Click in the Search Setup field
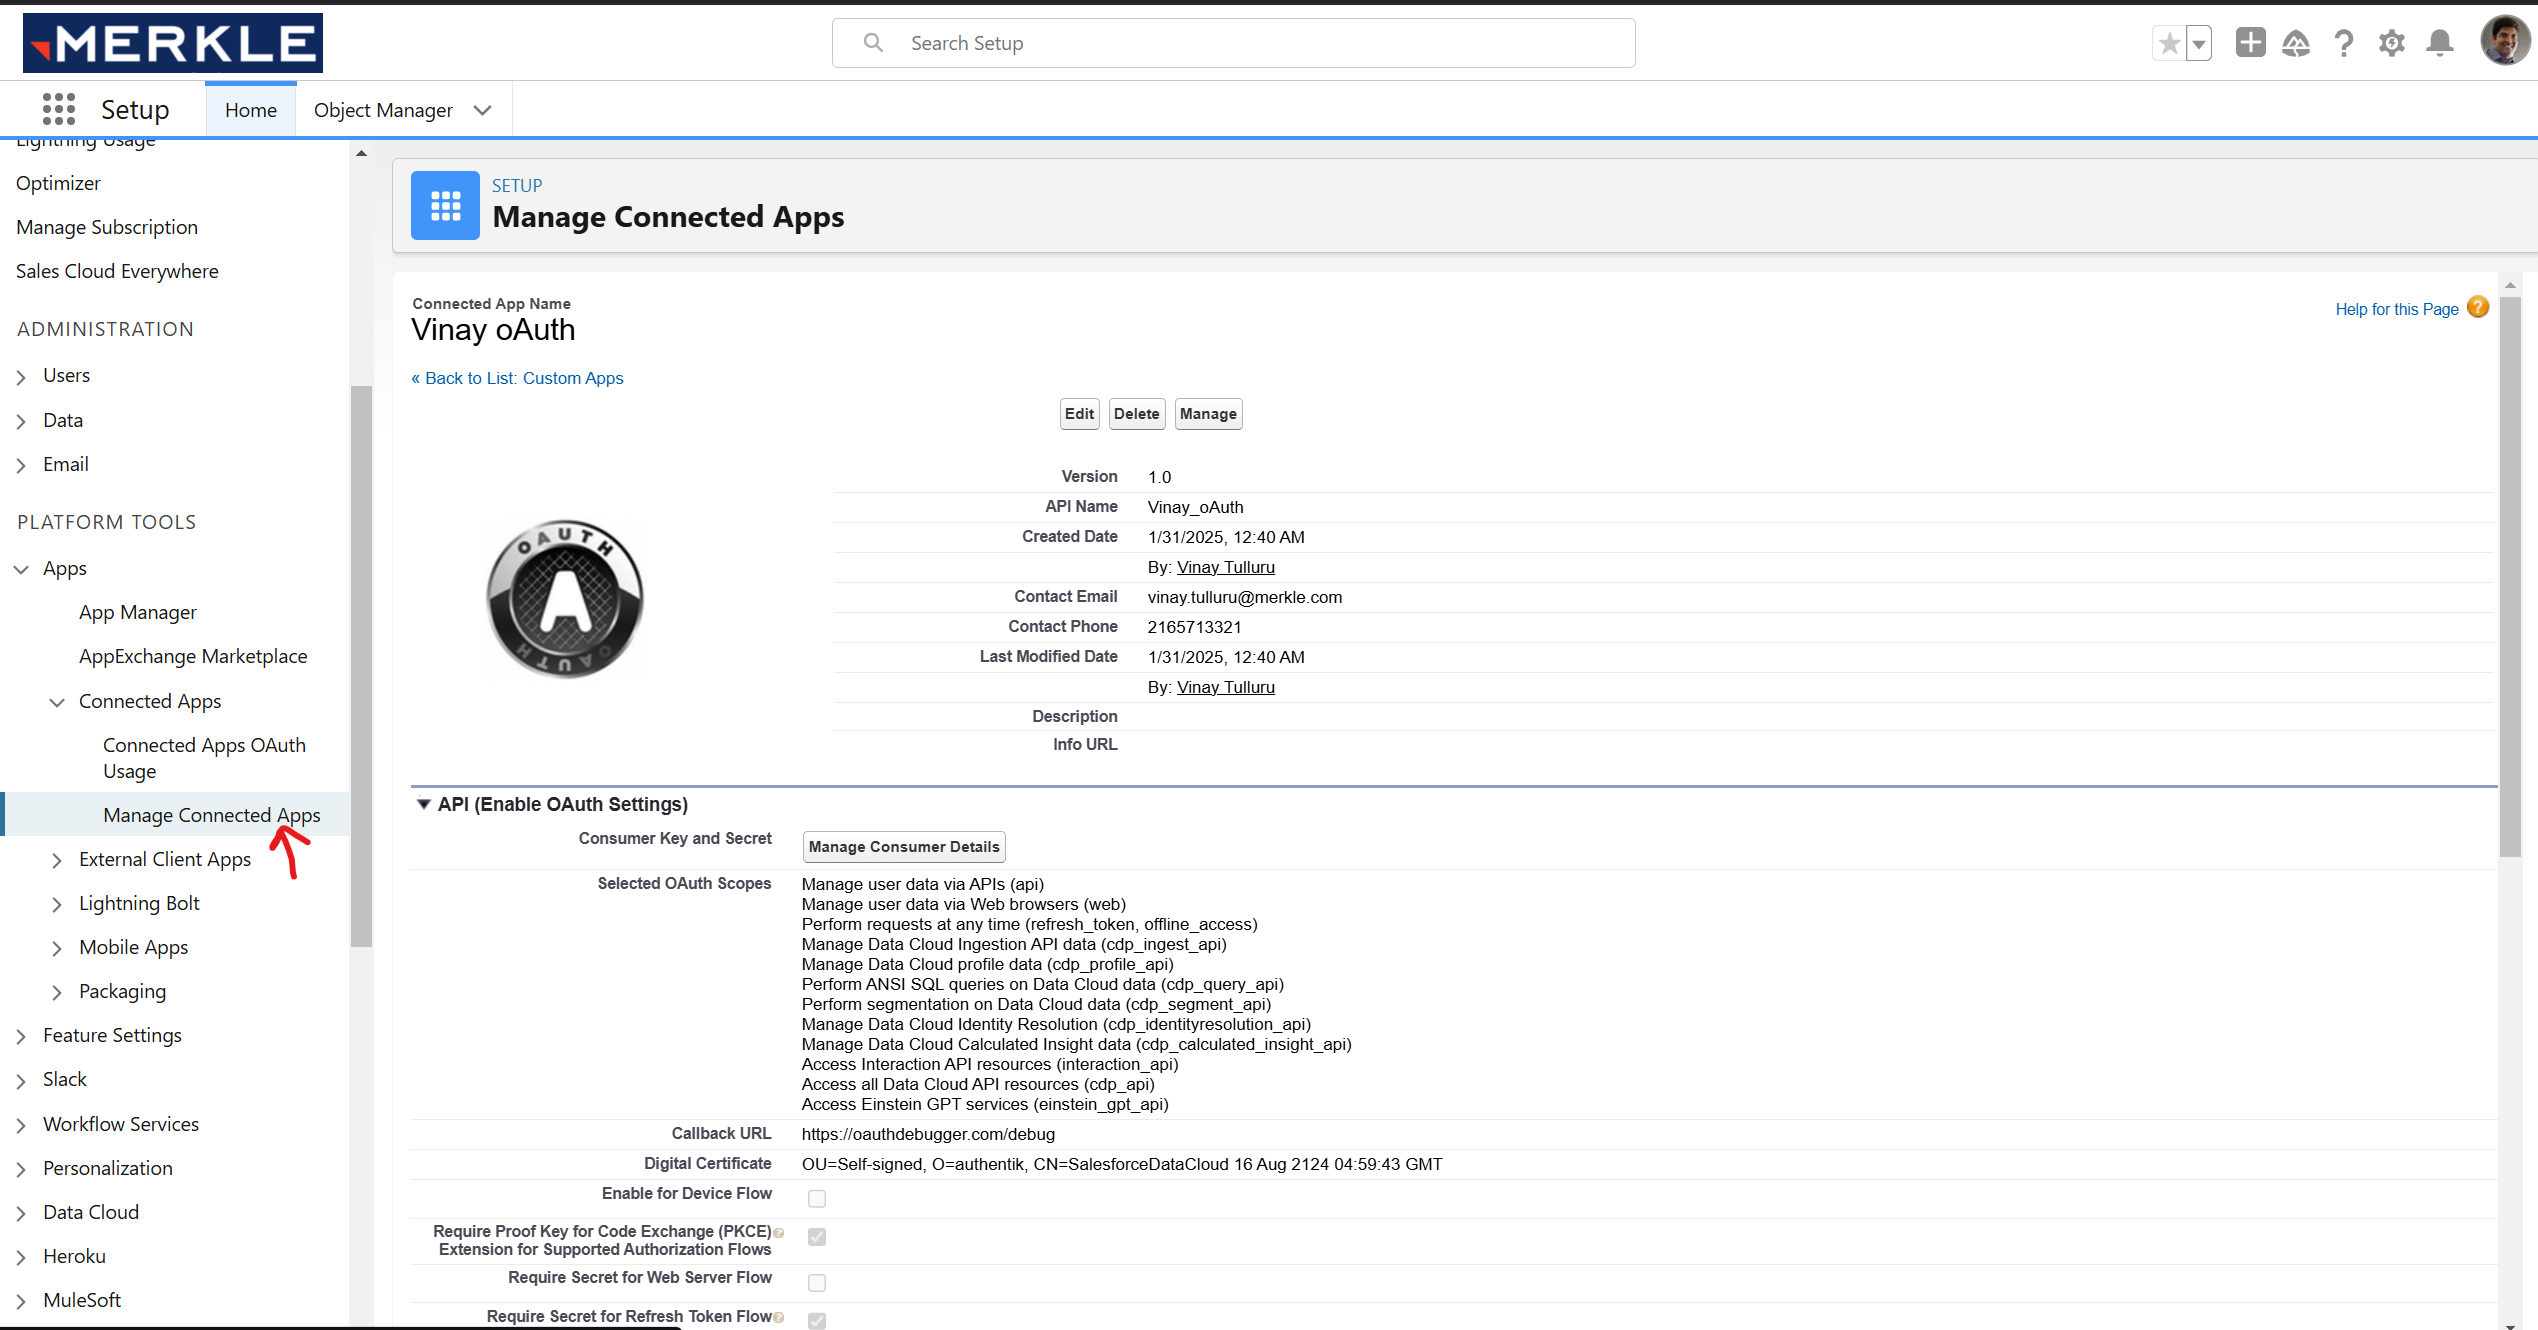This screenshot has height=1330, width=2538. (x=1234, y=43)
